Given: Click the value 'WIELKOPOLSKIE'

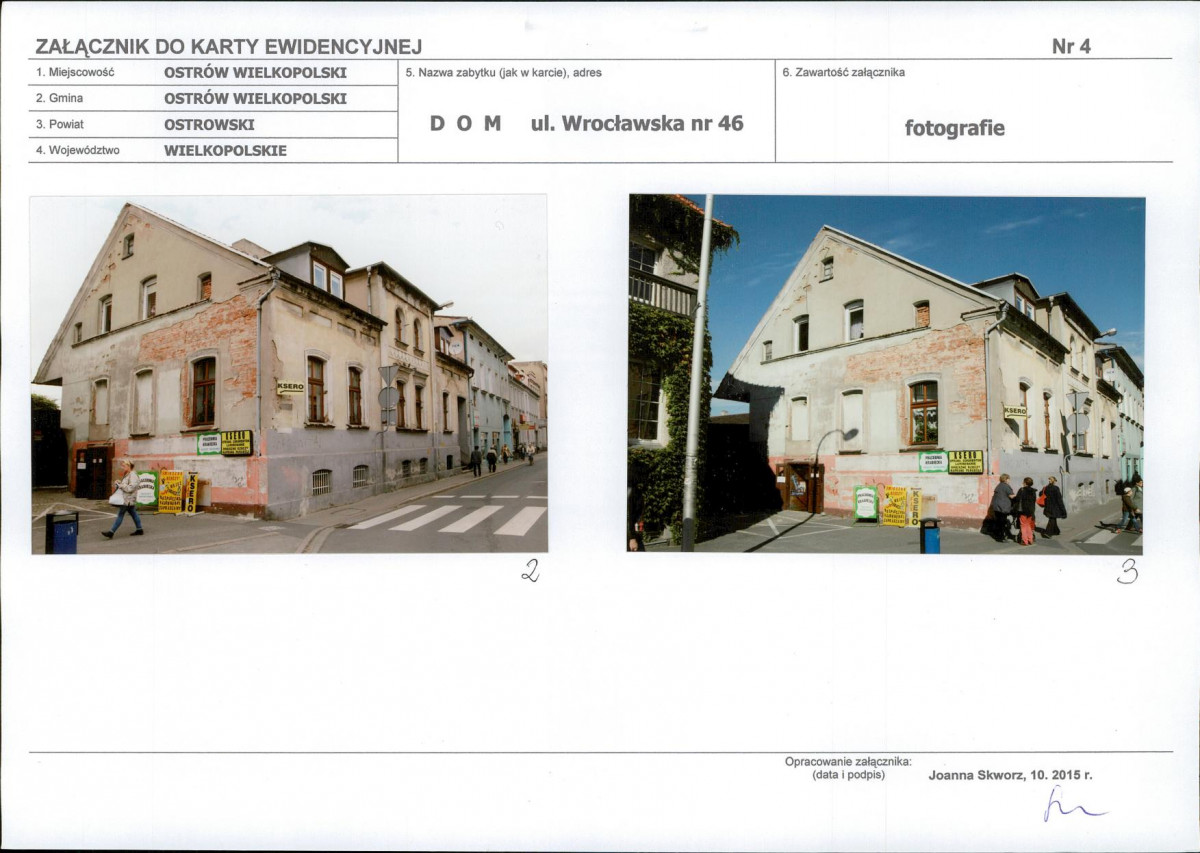Looking at the screenshot, I should (225, 151).
